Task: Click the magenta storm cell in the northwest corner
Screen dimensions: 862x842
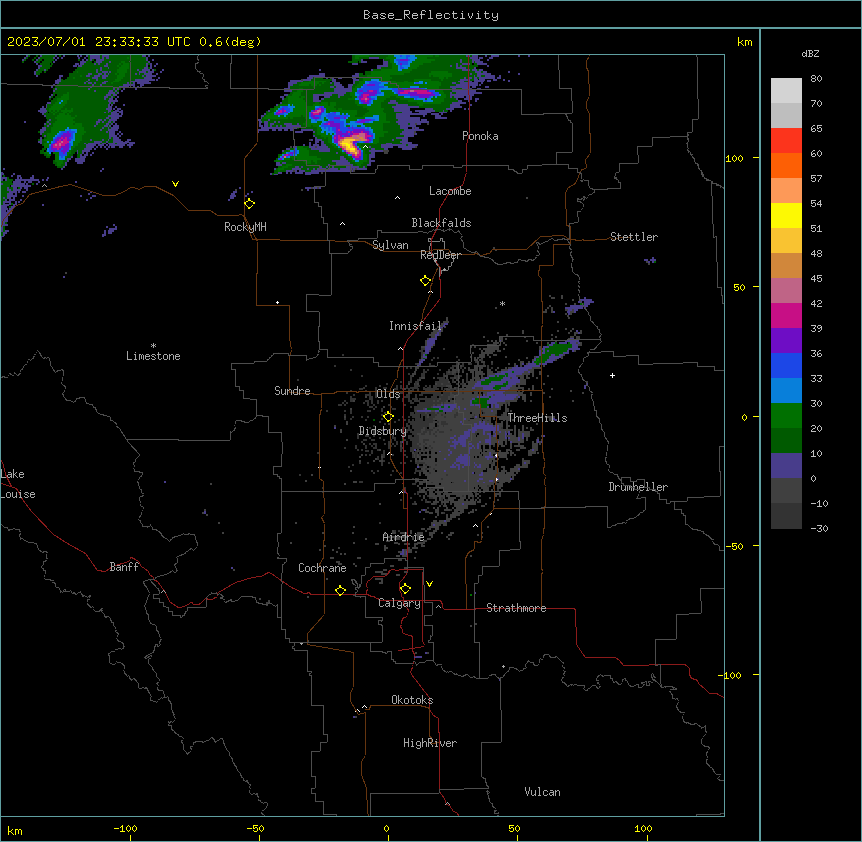Action: 62,142
